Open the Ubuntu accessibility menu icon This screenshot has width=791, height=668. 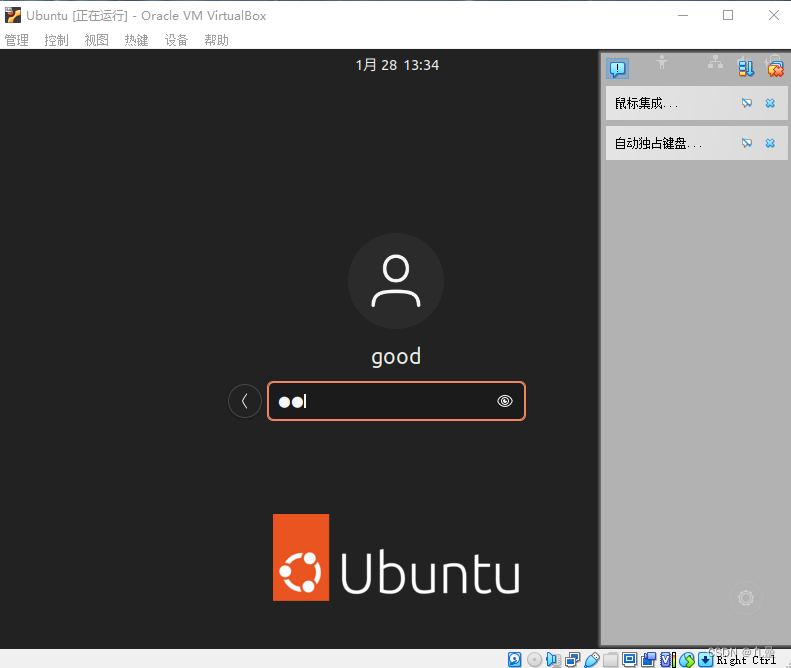pos(662,63)
